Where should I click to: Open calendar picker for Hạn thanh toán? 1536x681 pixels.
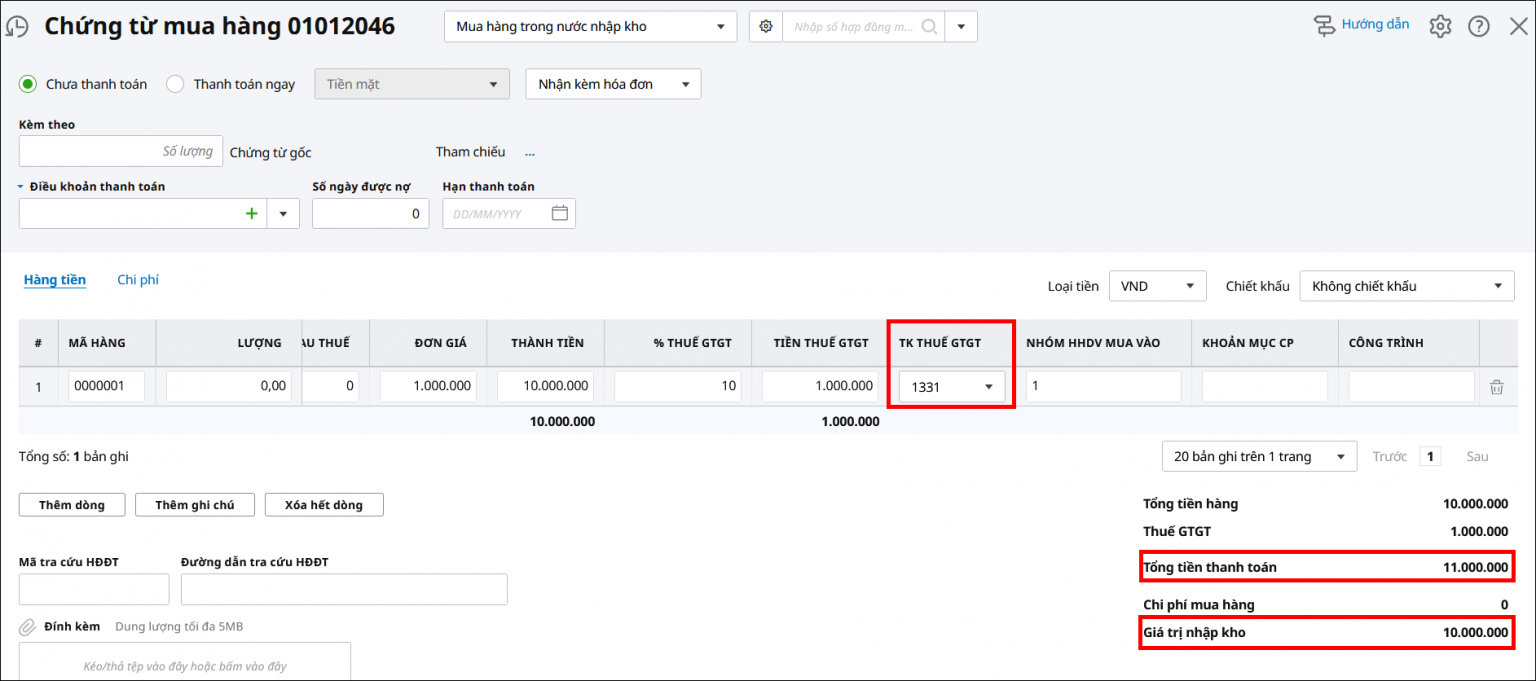559,213
